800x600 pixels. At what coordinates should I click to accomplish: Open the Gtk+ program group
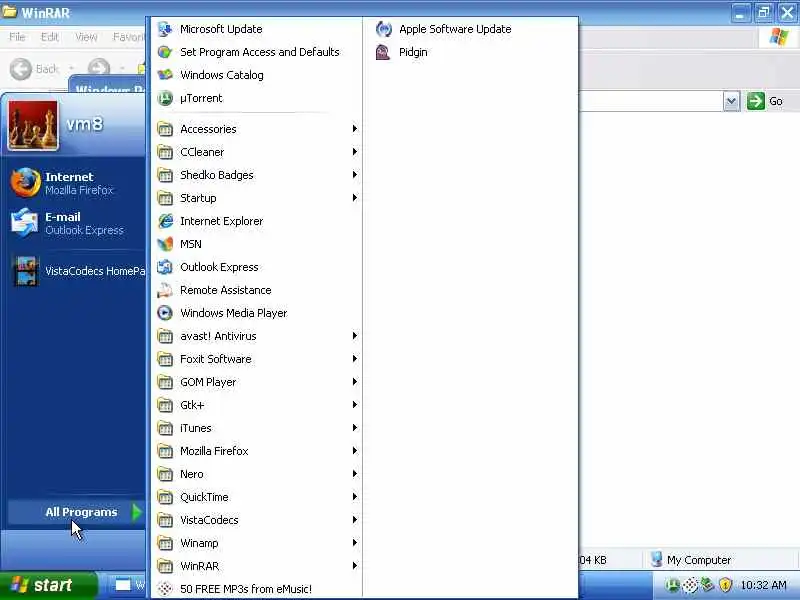(x=257, y=405)
